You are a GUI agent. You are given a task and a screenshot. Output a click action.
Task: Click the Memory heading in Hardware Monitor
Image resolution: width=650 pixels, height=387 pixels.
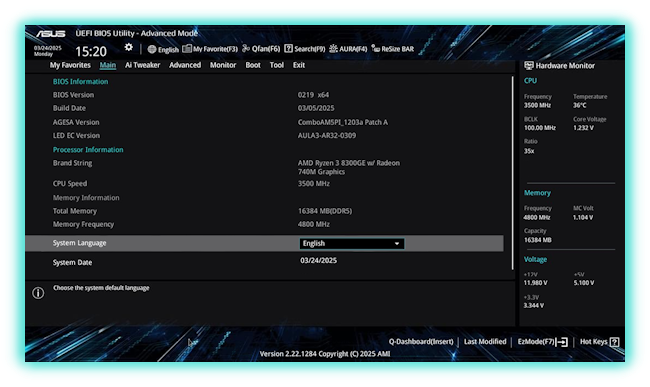click(x=537, y=193)
